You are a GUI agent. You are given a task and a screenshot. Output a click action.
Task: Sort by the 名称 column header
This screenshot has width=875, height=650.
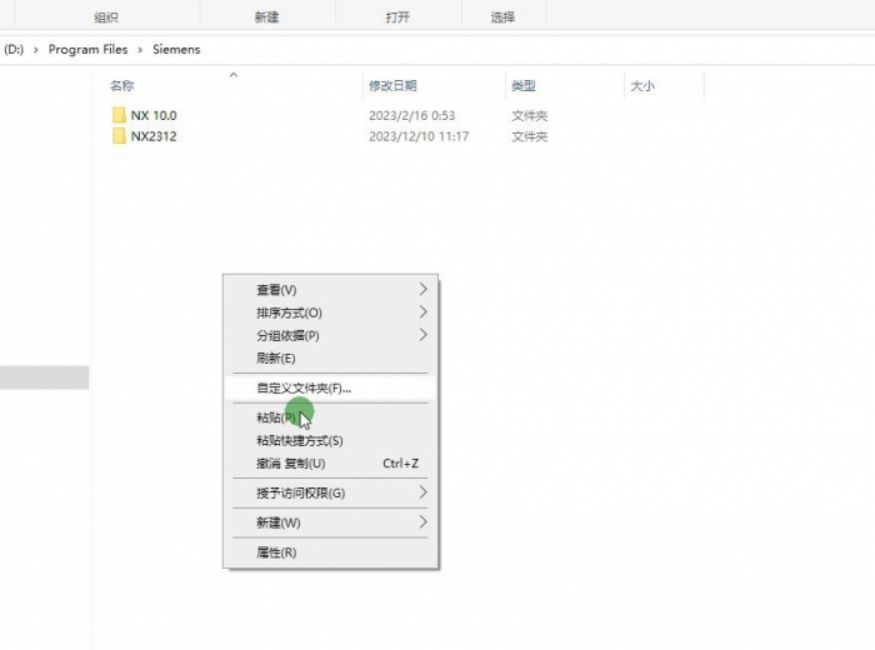122,86
